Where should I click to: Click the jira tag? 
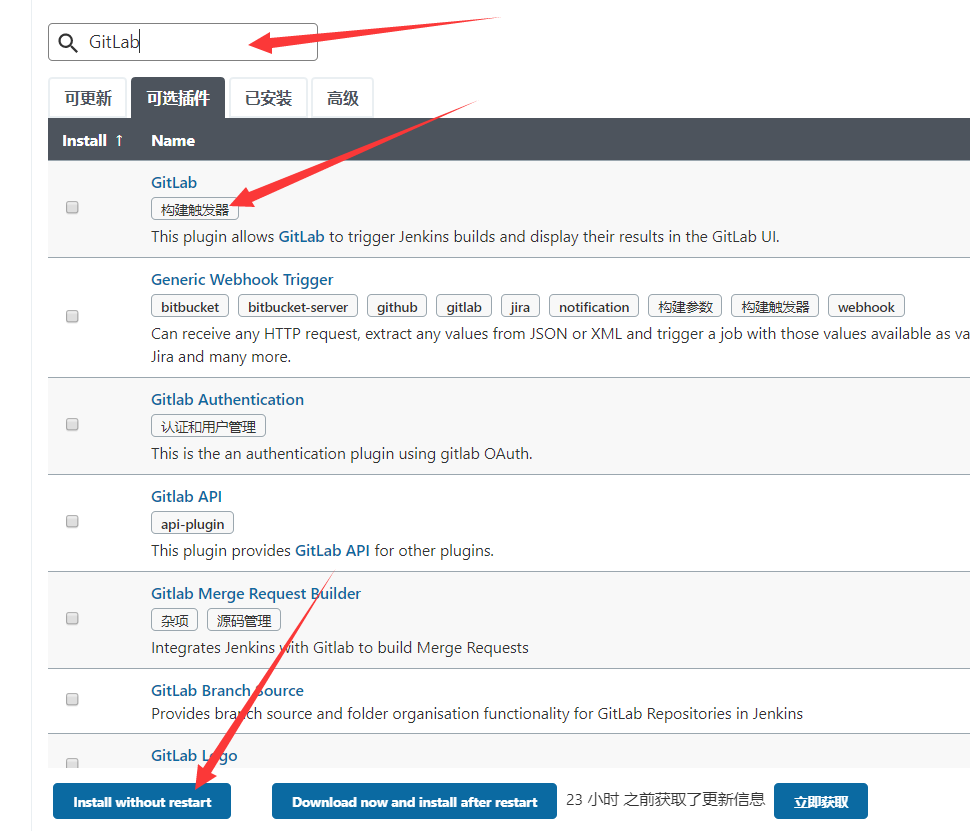pos(520,306)
